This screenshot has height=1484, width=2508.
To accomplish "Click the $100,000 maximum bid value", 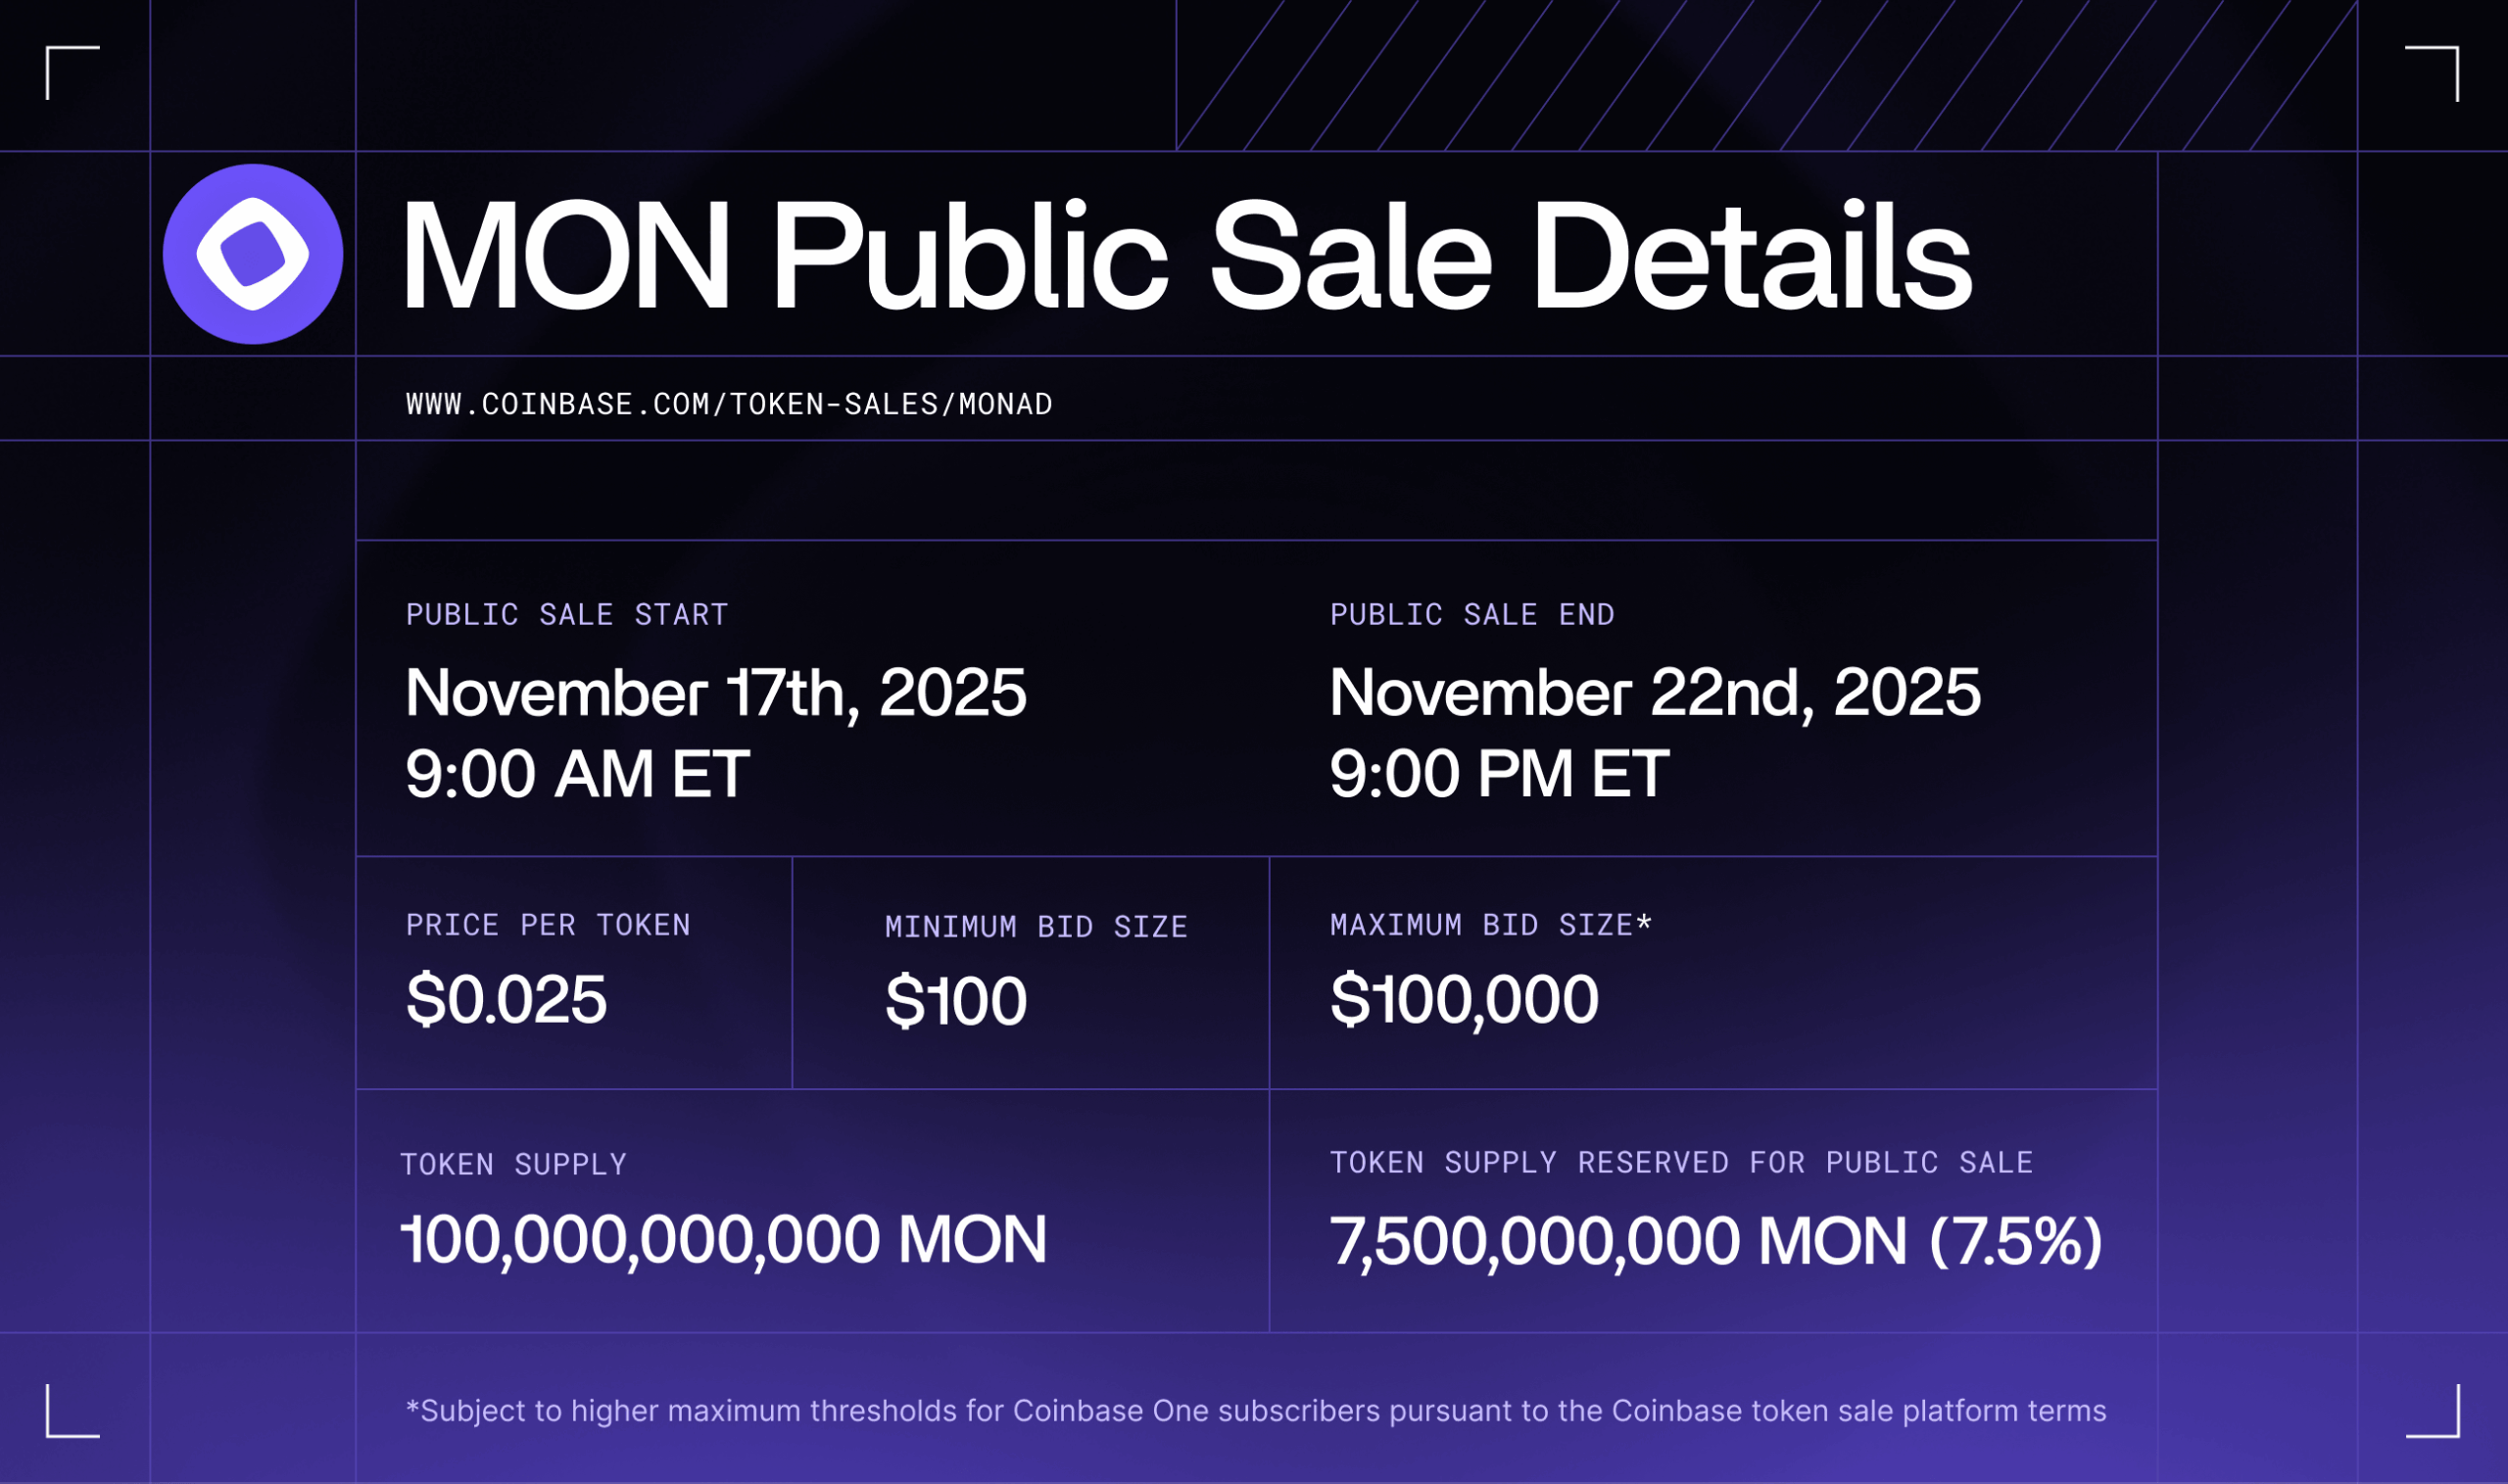I will [1464, 999].
